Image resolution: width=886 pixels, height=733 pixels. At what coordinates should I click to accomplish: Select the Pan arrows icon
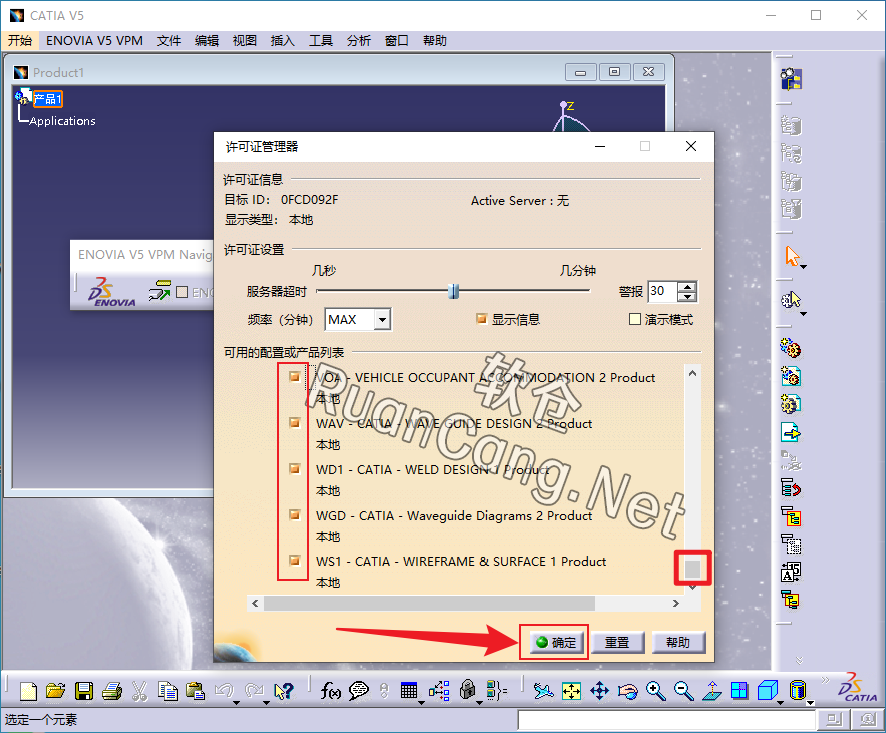(599, 691)
